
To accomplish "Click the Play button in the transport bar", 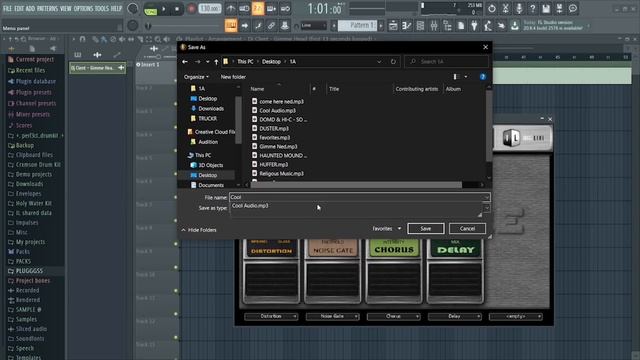I will pos(164,9).
